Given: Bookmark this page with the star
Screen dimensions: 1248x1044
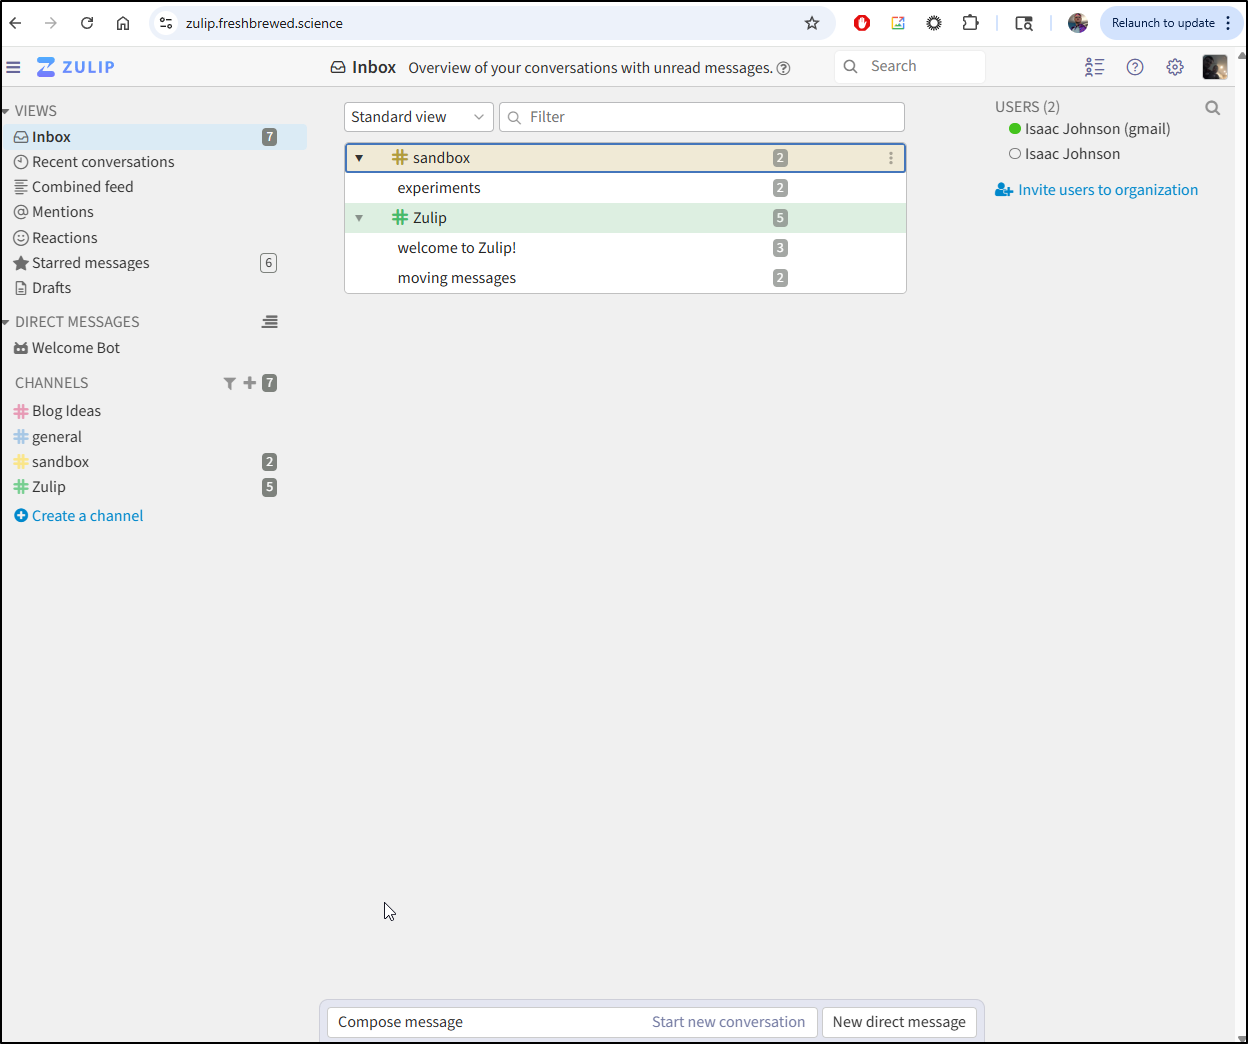Looking at the screenshot, I should pyautogui.click(x=812, y=23).
